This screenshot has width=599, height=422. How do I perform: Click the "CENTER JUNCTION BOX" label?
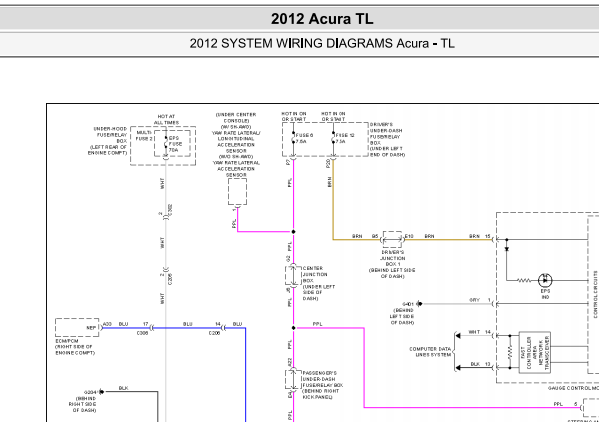point(315,274)
